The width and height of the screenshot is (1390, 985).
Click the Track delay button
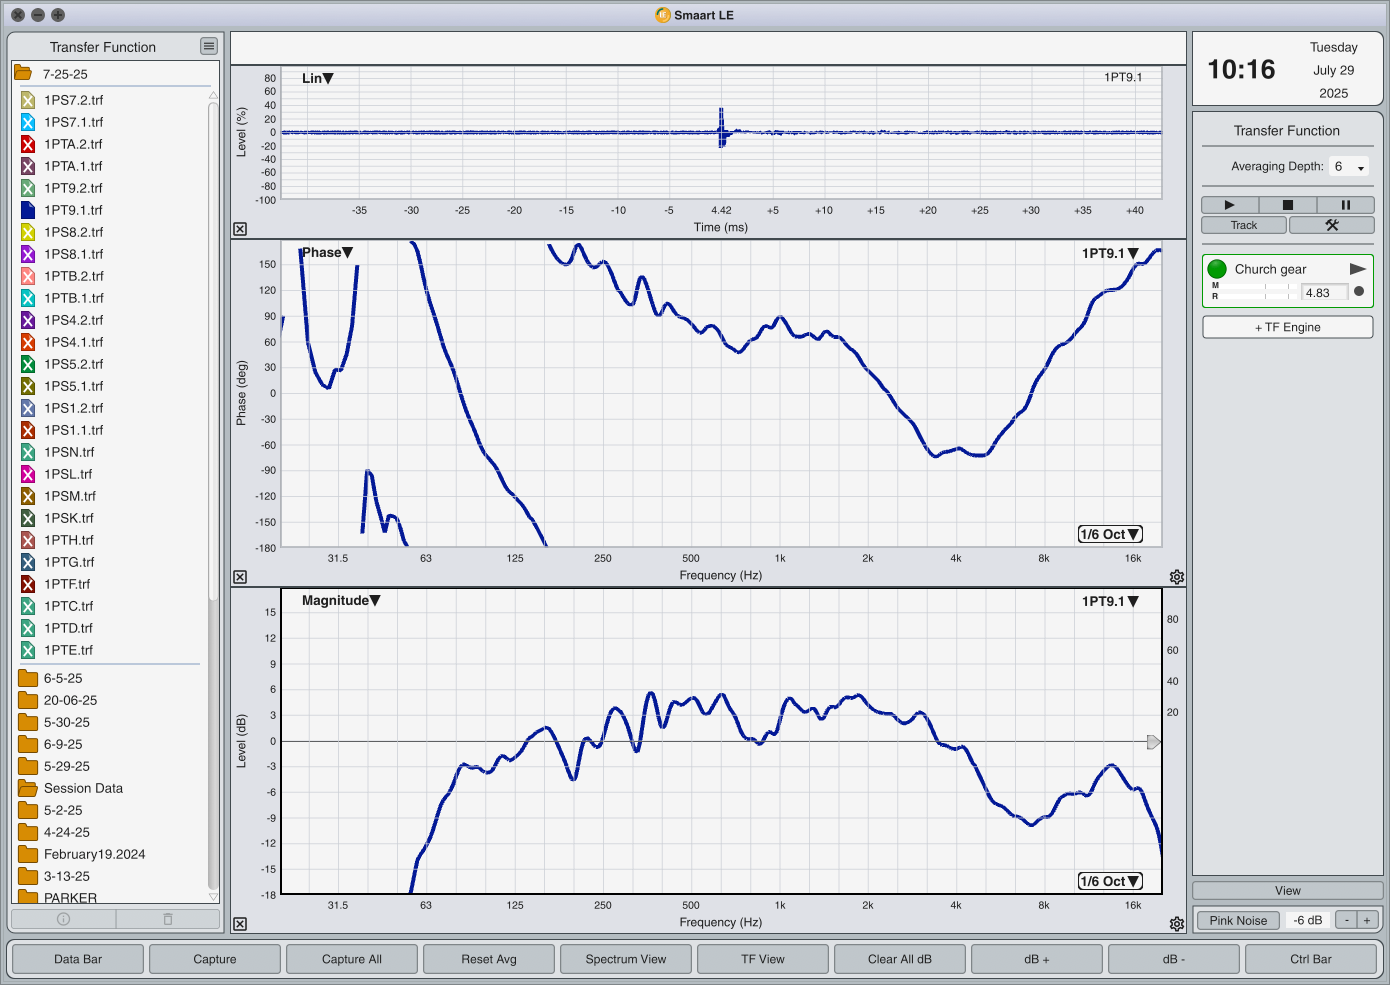[1244, 225]
